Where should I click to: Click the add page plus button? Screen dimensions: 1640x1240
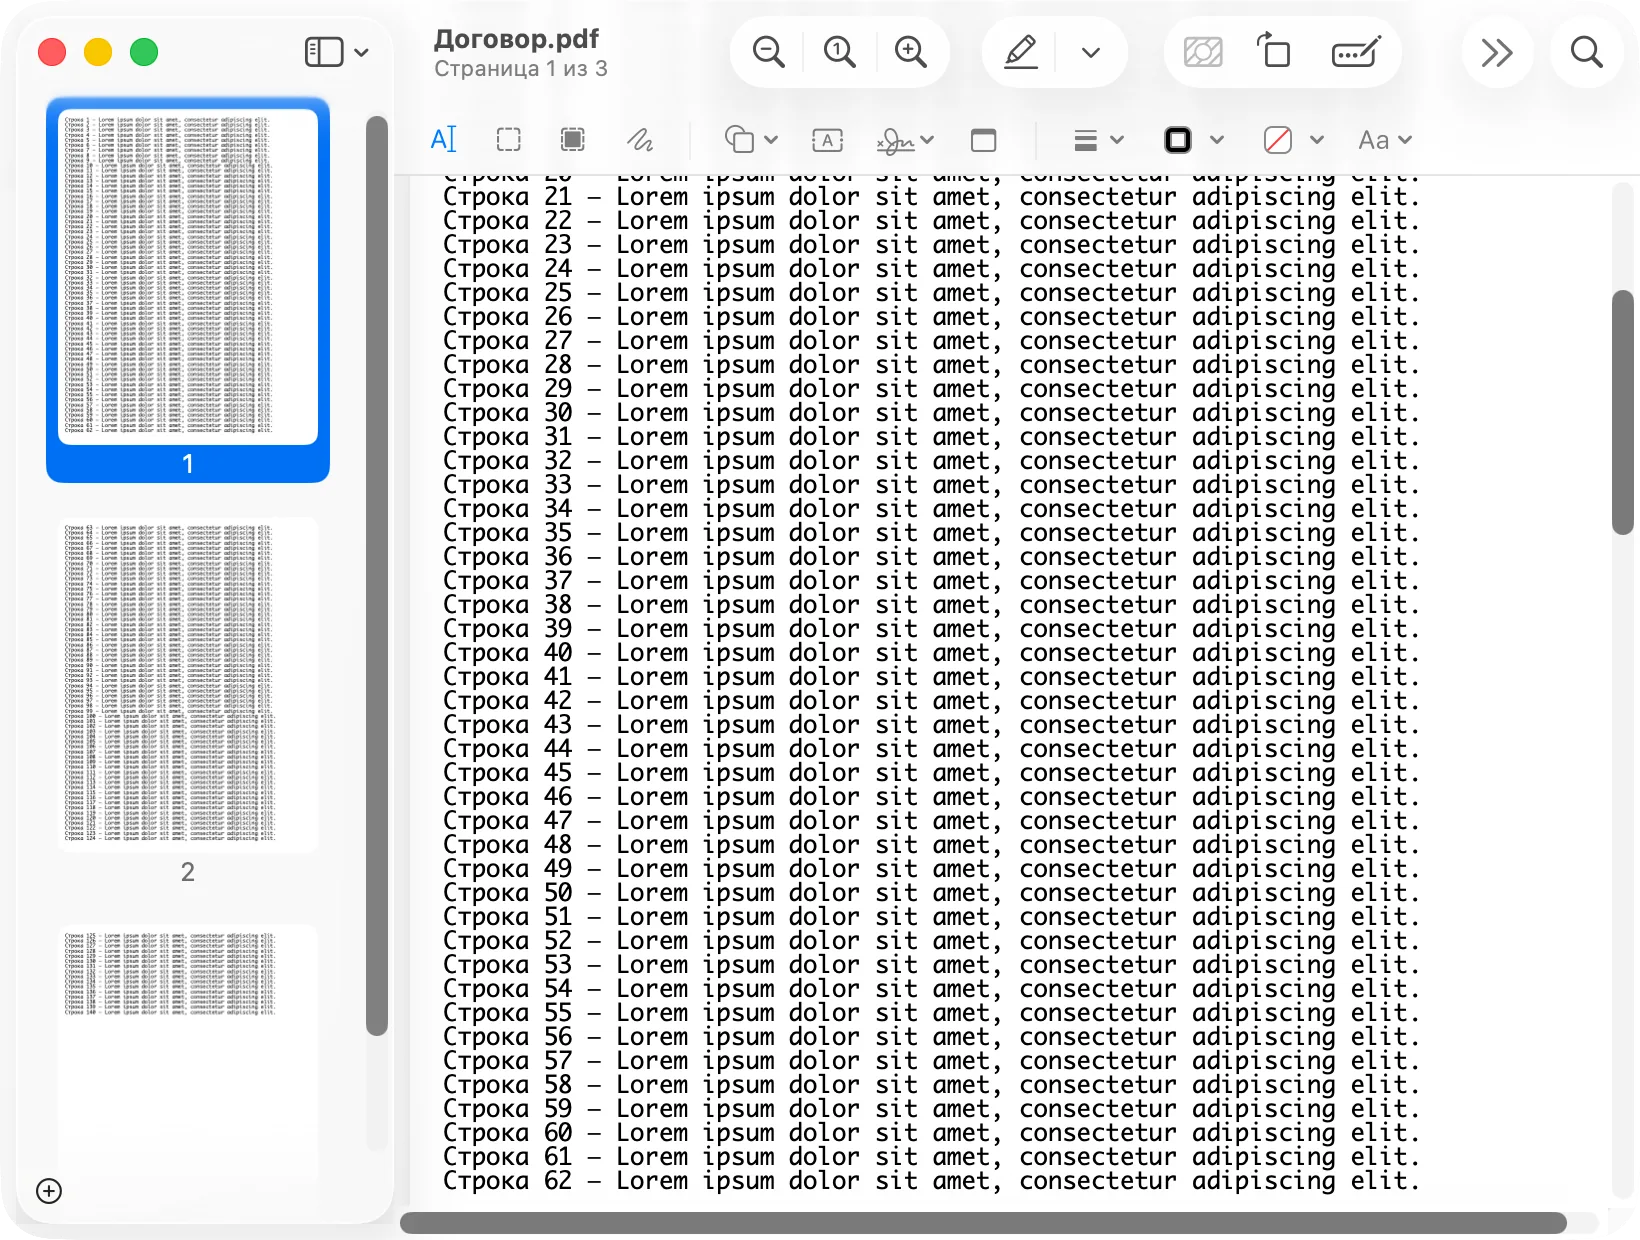click(49, 1191)
